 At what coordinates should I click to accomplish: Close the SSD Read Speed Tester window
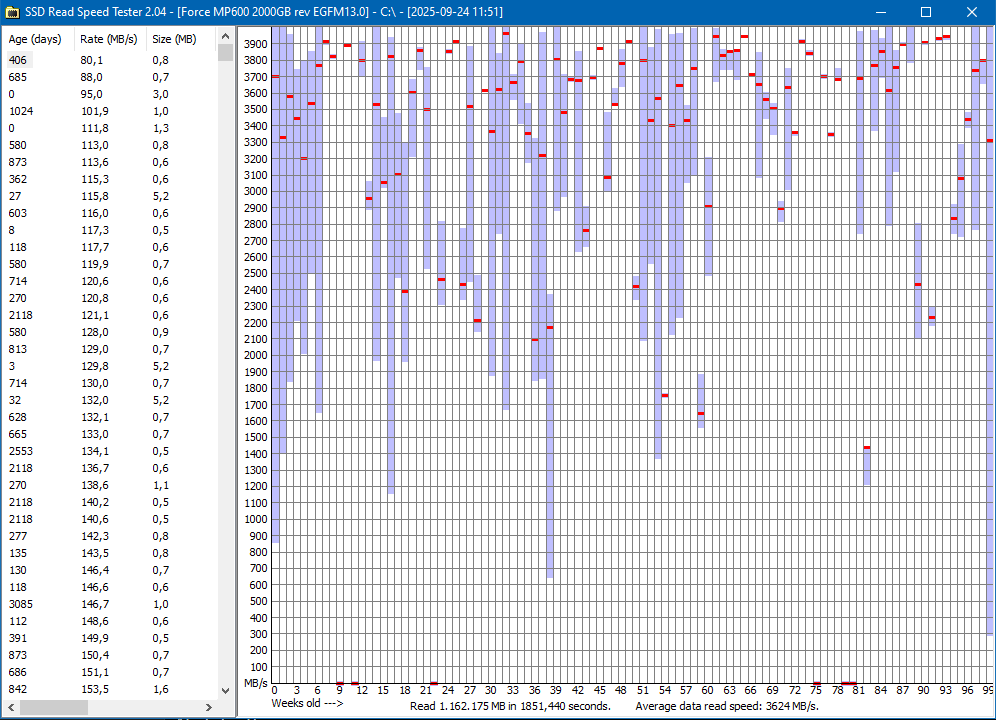pos(971,12)
